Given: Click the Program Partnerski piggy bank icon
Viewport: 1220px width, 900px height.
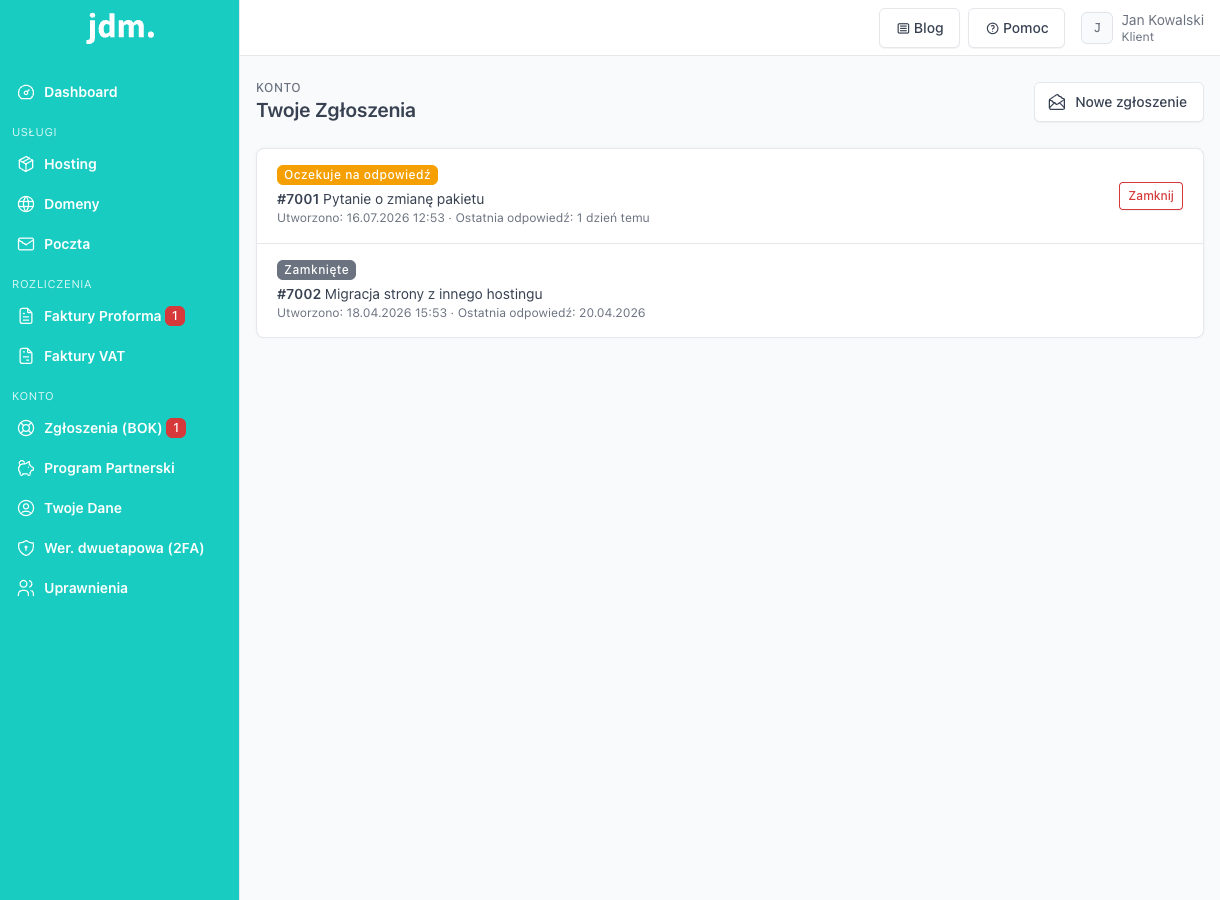Looking at the screenshot, I should 26,468.
